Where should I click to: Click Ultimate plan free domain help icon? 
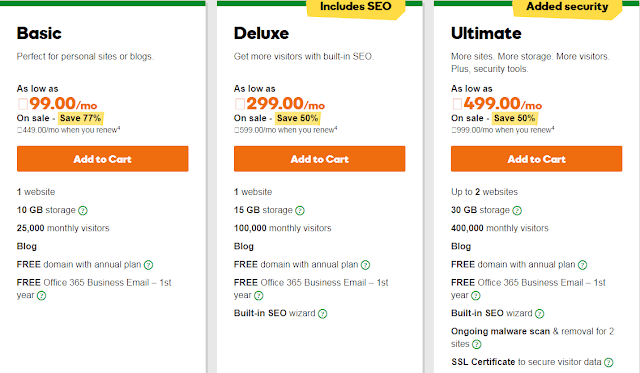(583, 265)
